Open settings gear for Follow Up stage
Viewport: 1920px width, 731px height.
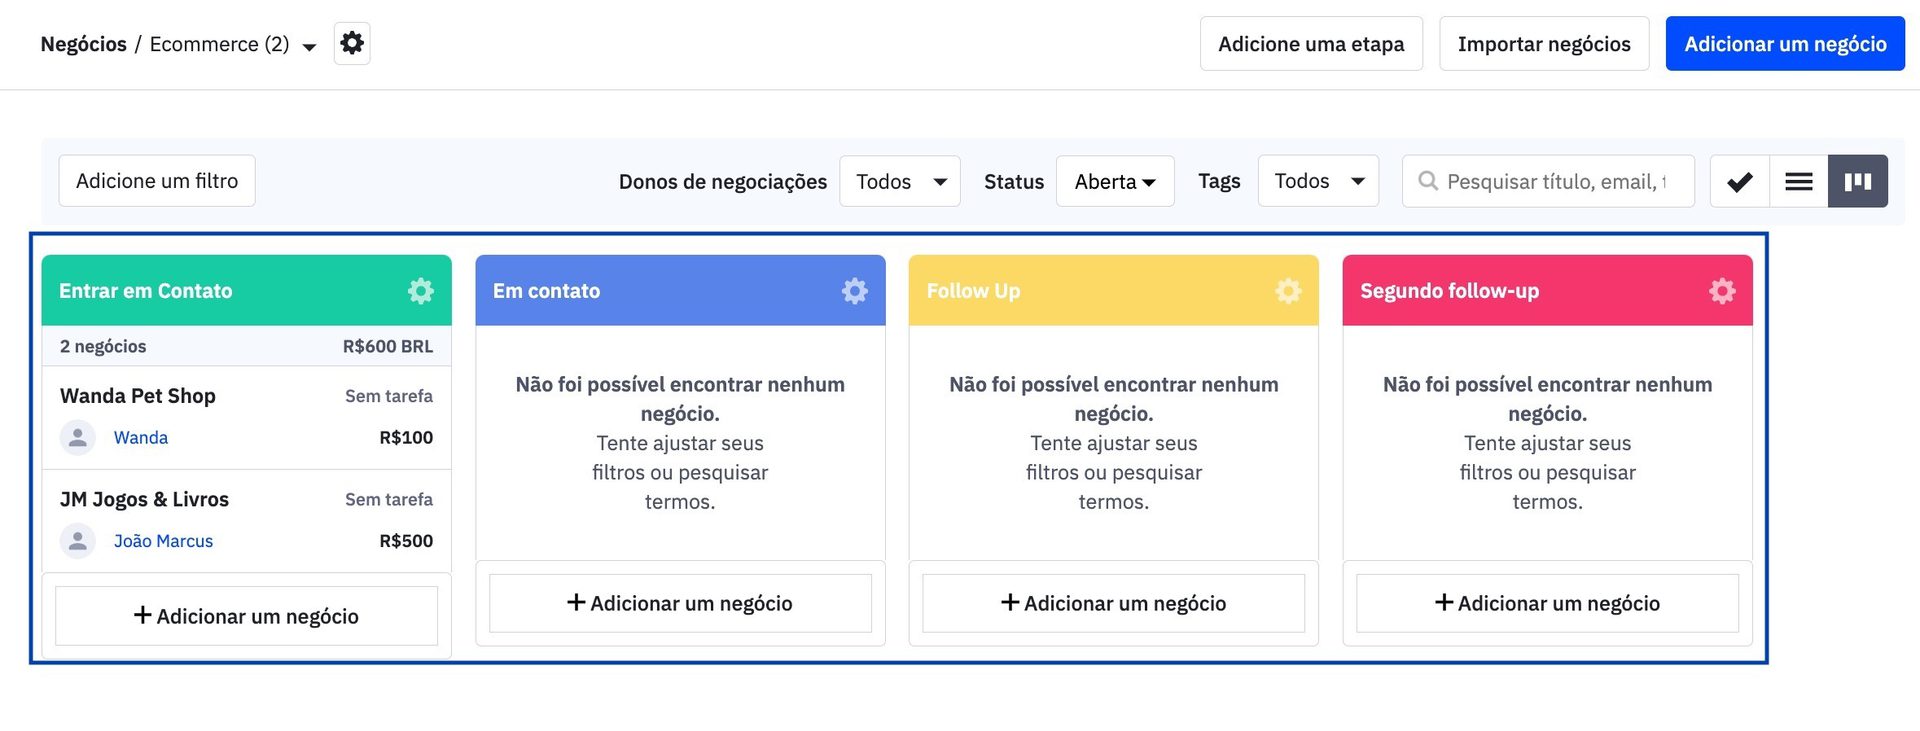click(1288, 291)
